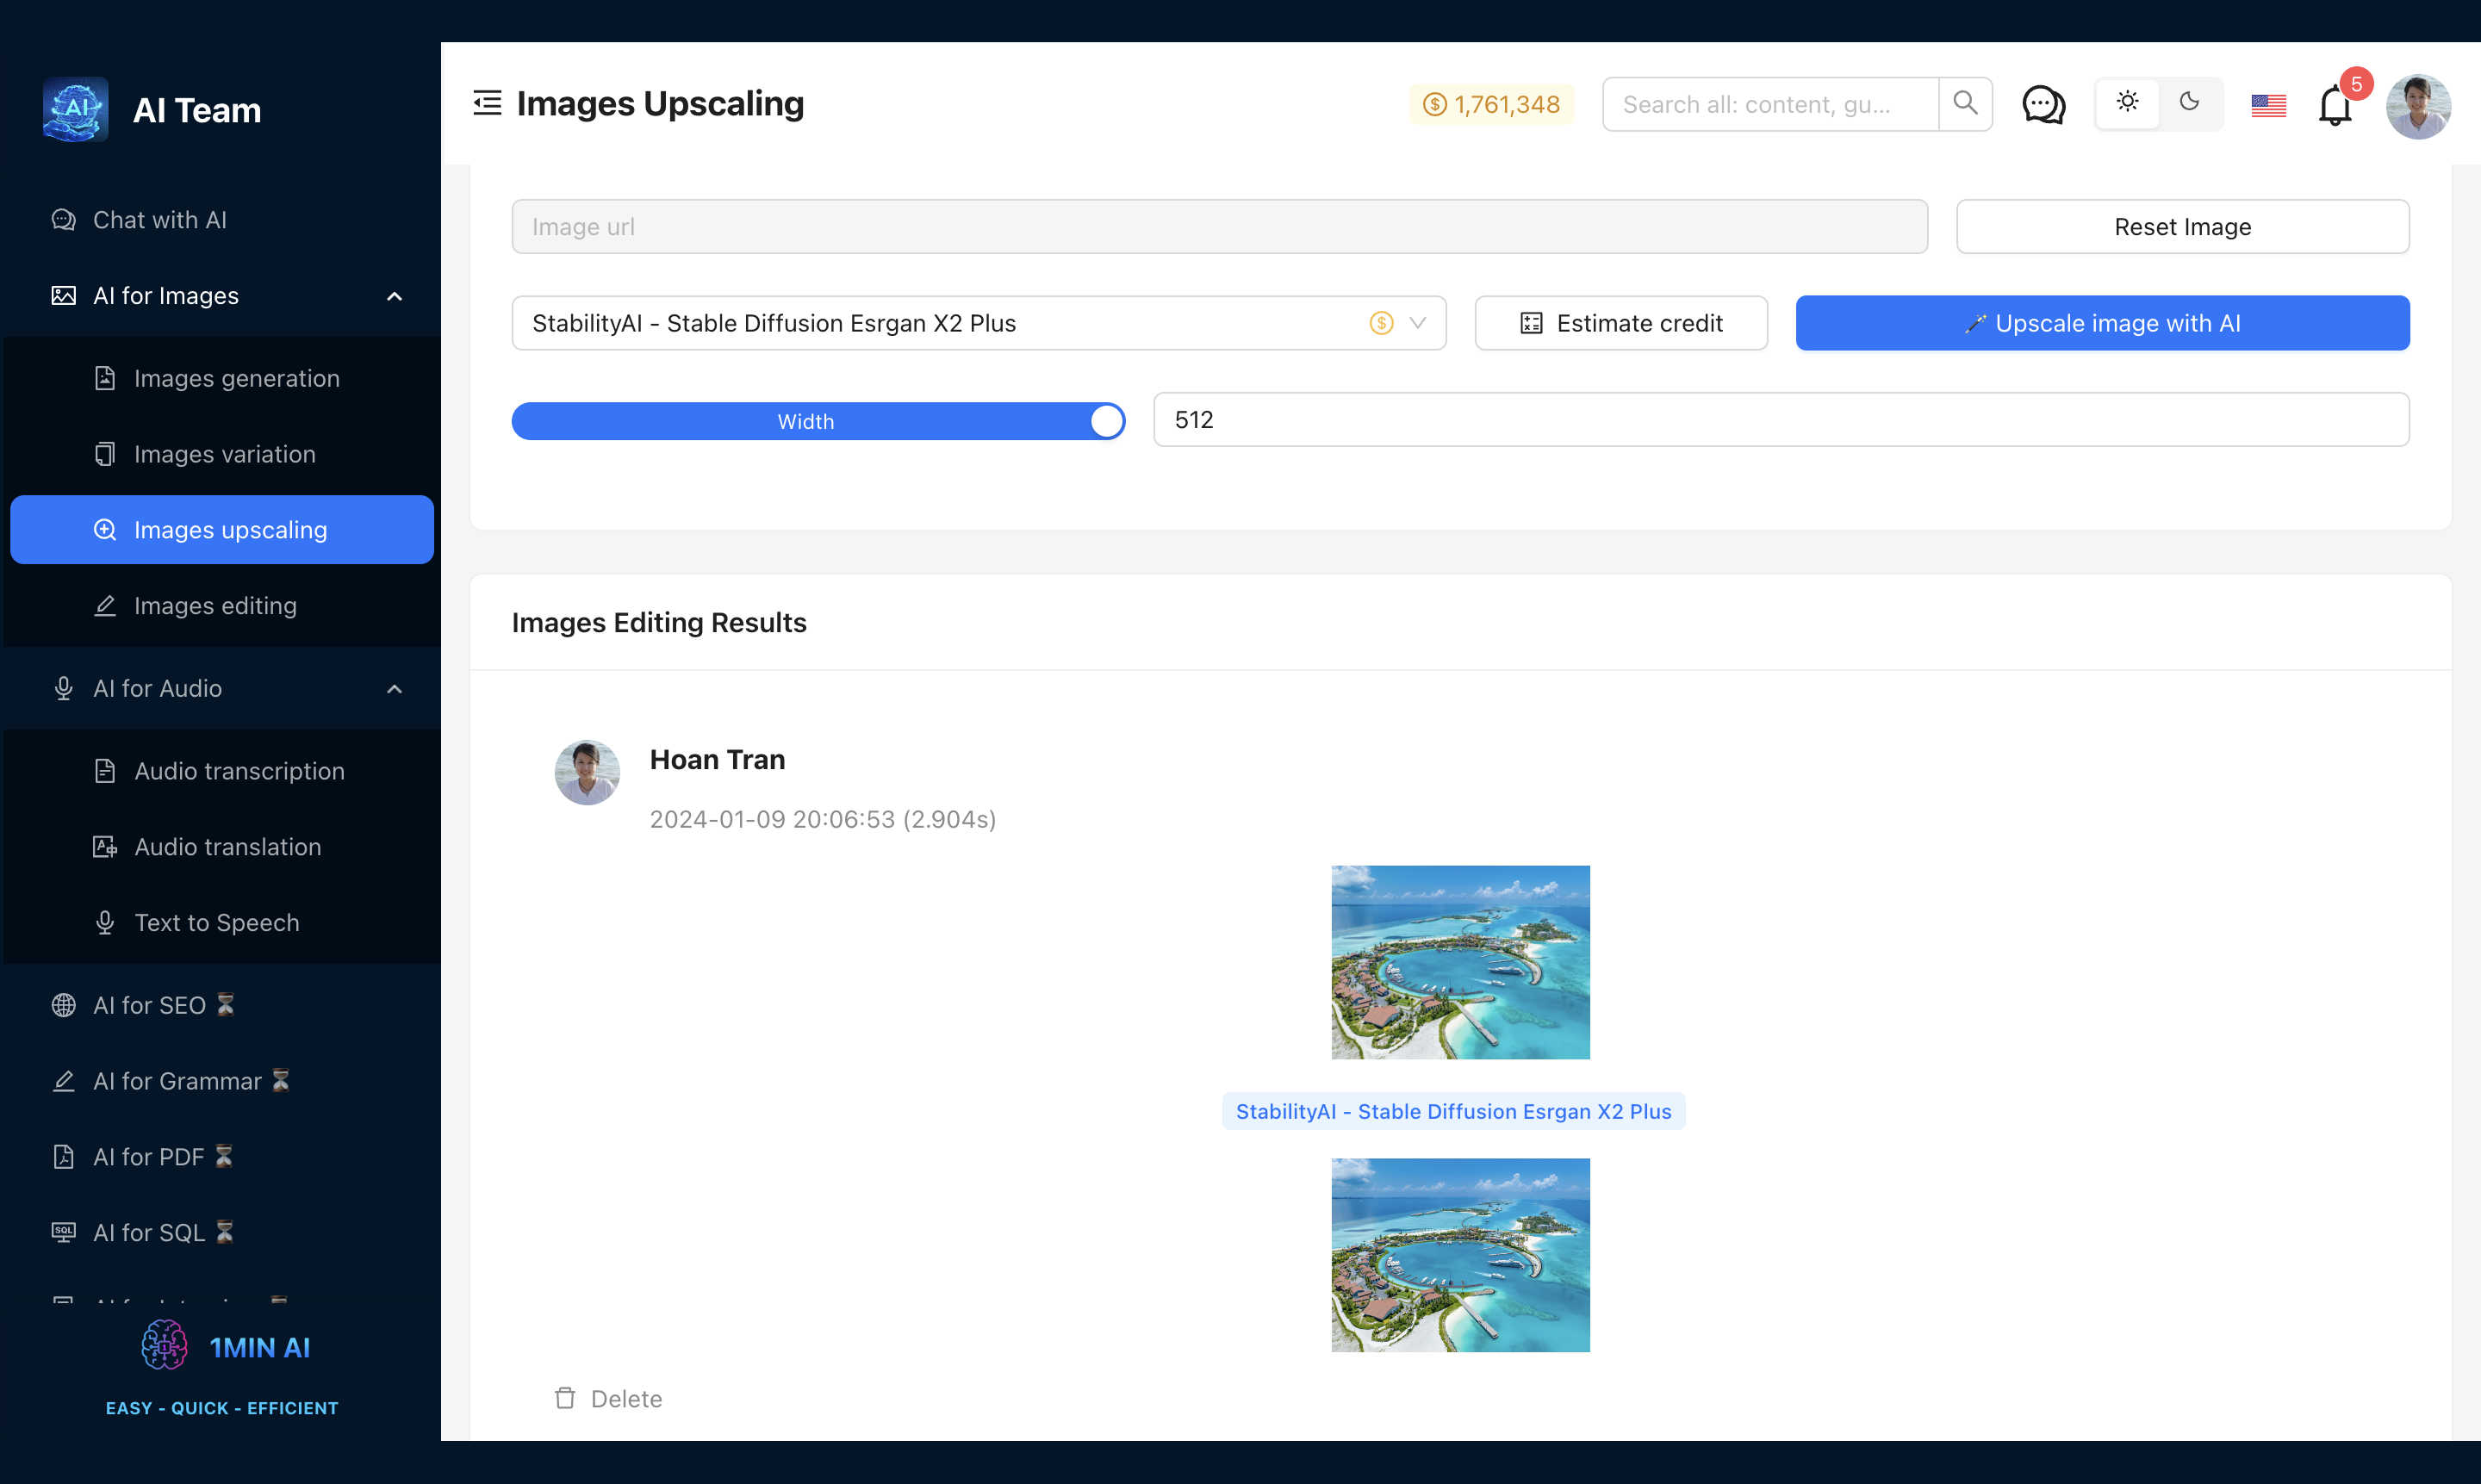Switch to dark theme mode
The width and height of the screenshot is (2481, 1484).
tap(2189, 102)
